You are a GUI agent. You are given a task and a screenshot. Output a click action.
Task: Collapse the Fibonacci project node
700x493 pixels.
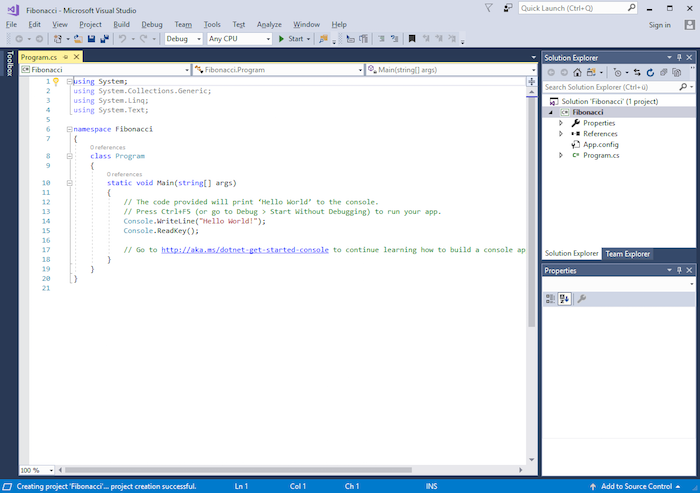coord(551,113)
